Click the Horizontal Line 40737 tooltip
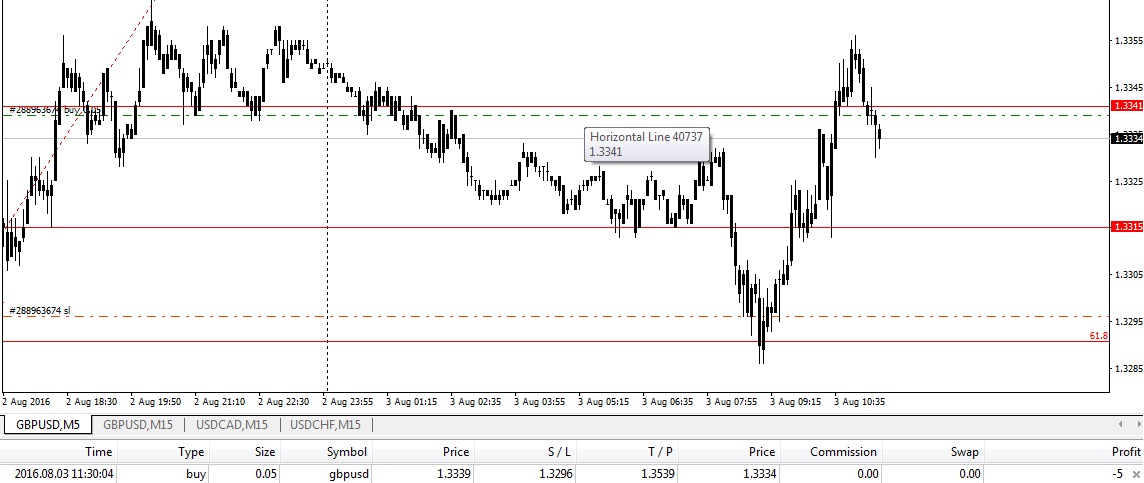This screenshot has width=1144, height=483. pyautogui.click(x=647, y=144)
